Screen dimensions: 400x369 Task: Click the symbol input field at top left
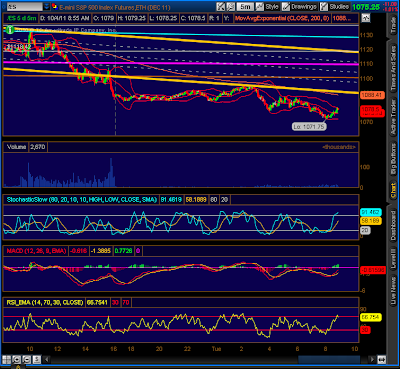(x=25, y=7)
